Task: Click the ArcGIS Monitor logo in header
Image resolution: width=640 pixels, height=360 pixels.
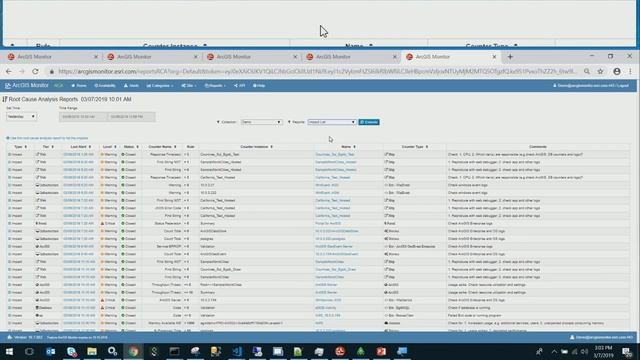Action: click(x=27, y=85)
